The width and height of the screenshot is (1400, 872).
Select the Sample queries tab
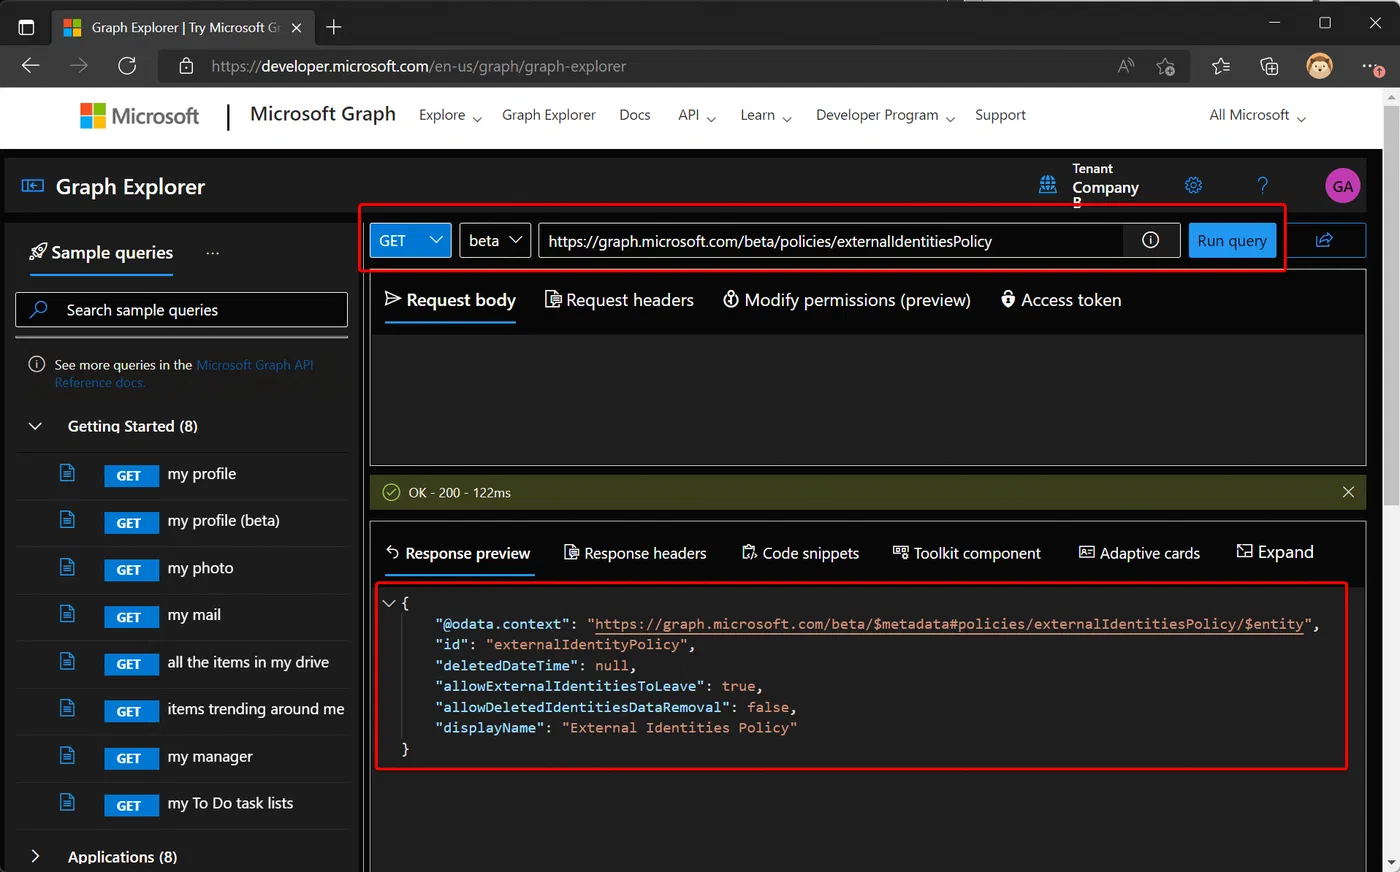(x=101, y=253)
